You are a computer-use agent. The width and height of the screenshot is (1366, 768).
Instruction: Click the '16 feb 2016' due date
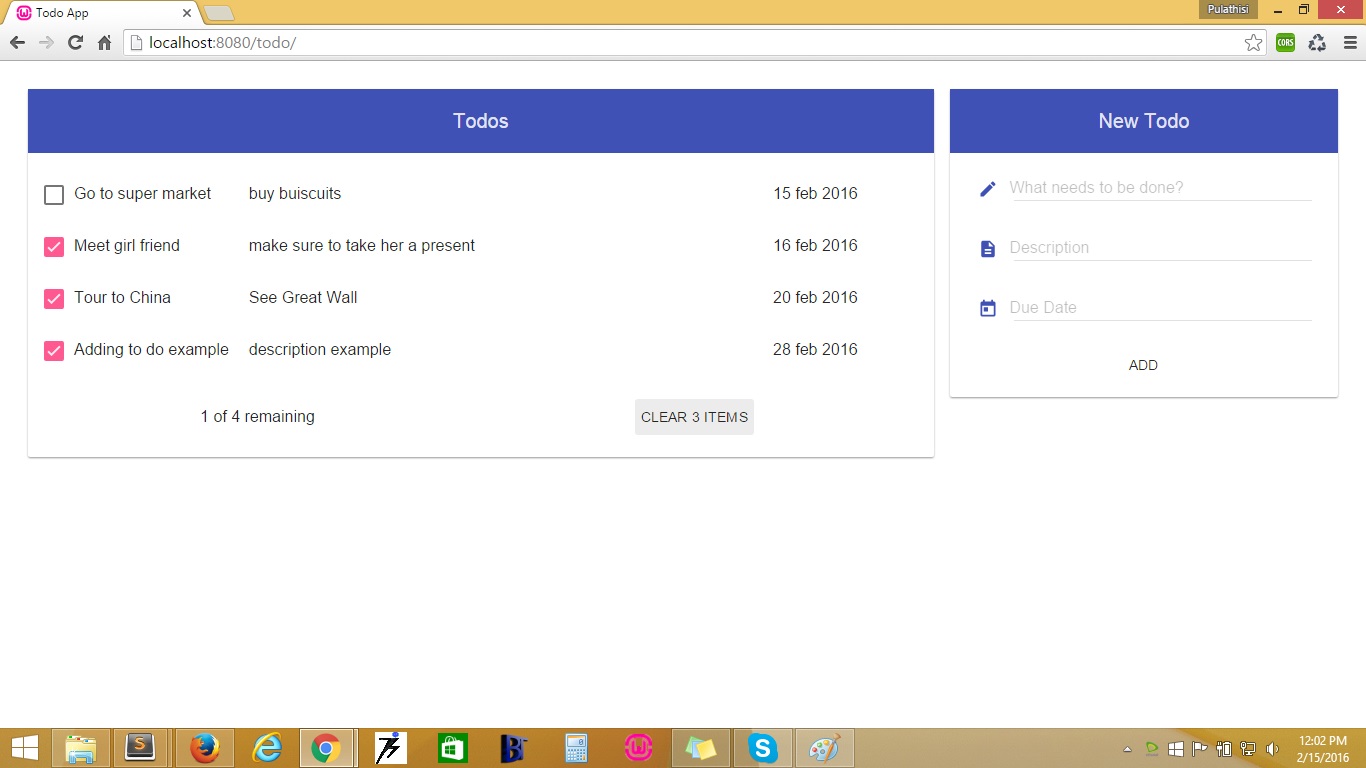[815, 246]
